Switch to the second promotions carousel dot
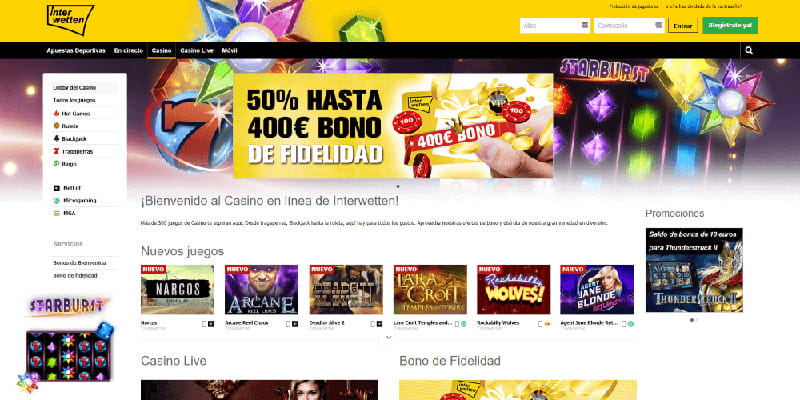800x400 pixels. click(697, 320)
